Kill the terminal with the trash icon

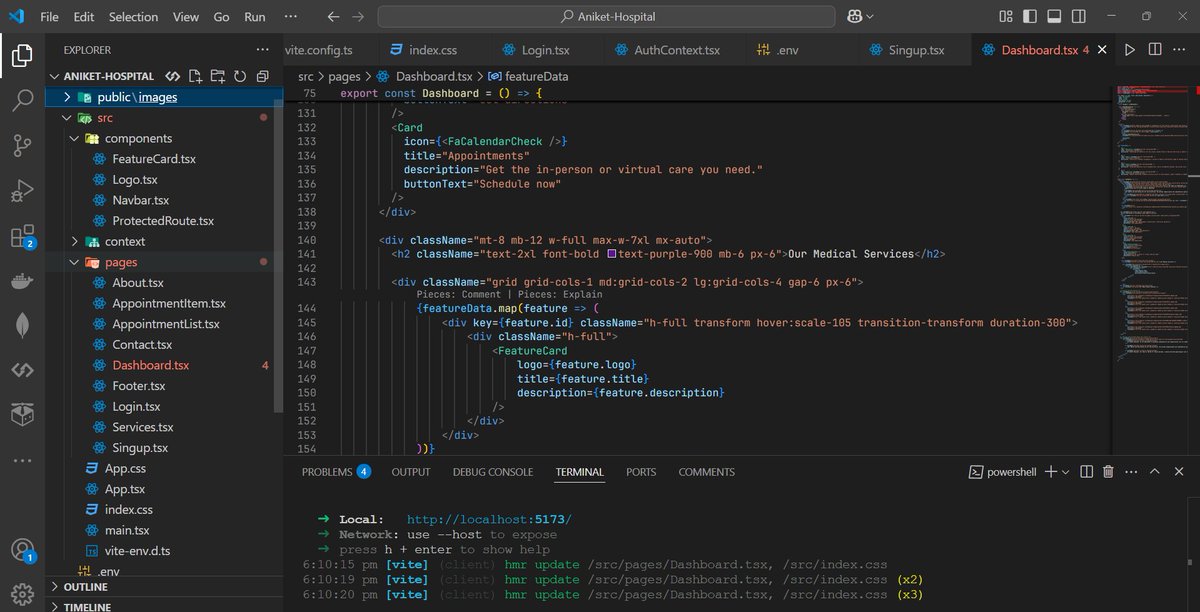click(x=1108, y=472)
